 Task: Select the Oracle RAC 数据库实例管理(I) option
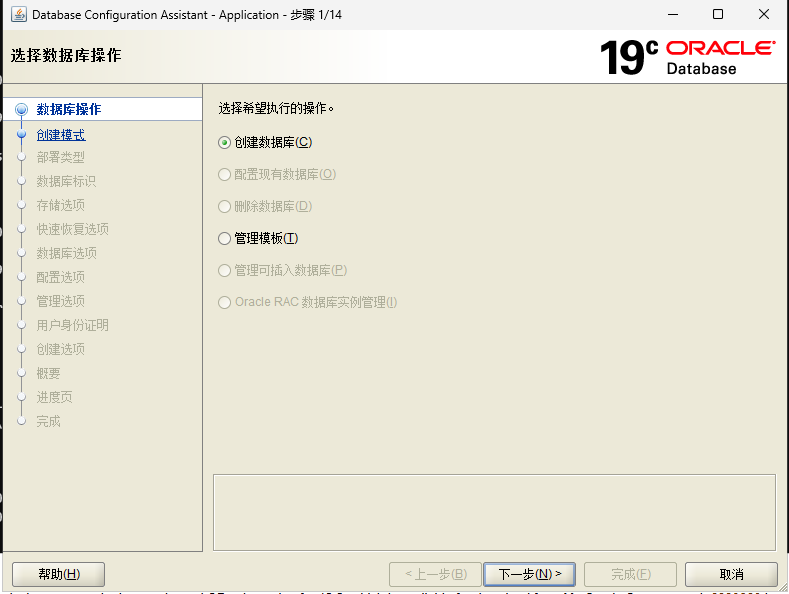coord(308,302)
